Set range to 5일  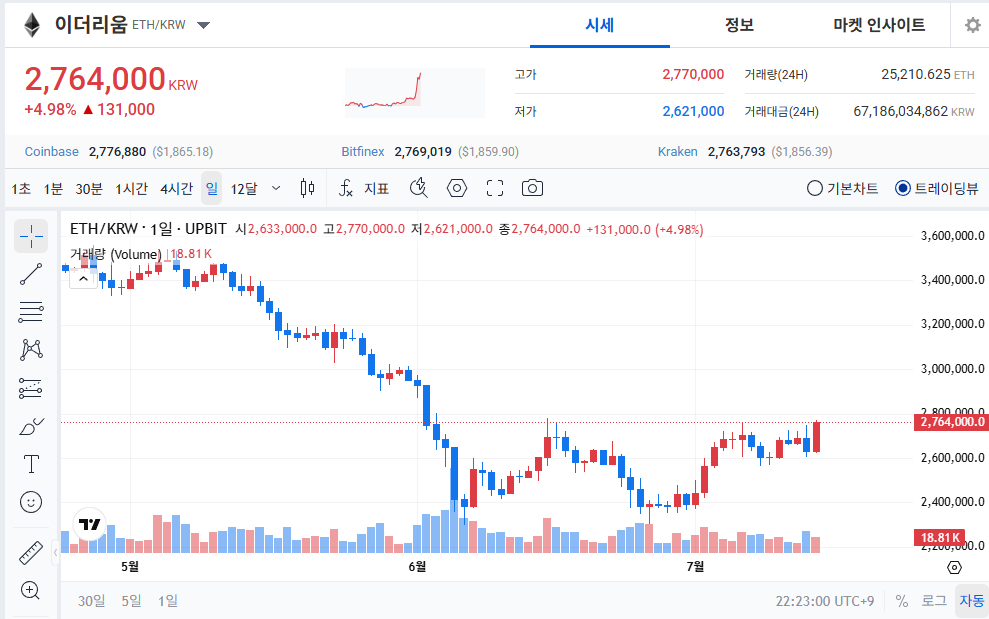[131, 601]
